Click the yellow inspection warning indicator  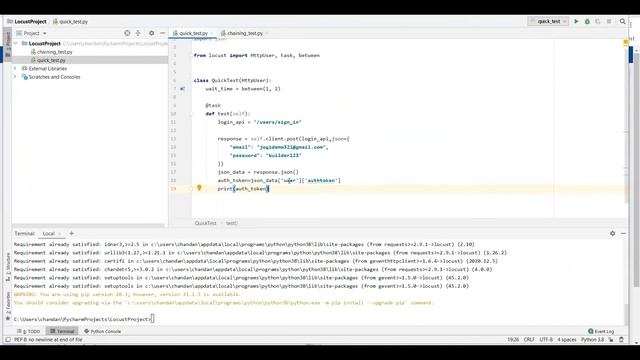tap(625, 42)
